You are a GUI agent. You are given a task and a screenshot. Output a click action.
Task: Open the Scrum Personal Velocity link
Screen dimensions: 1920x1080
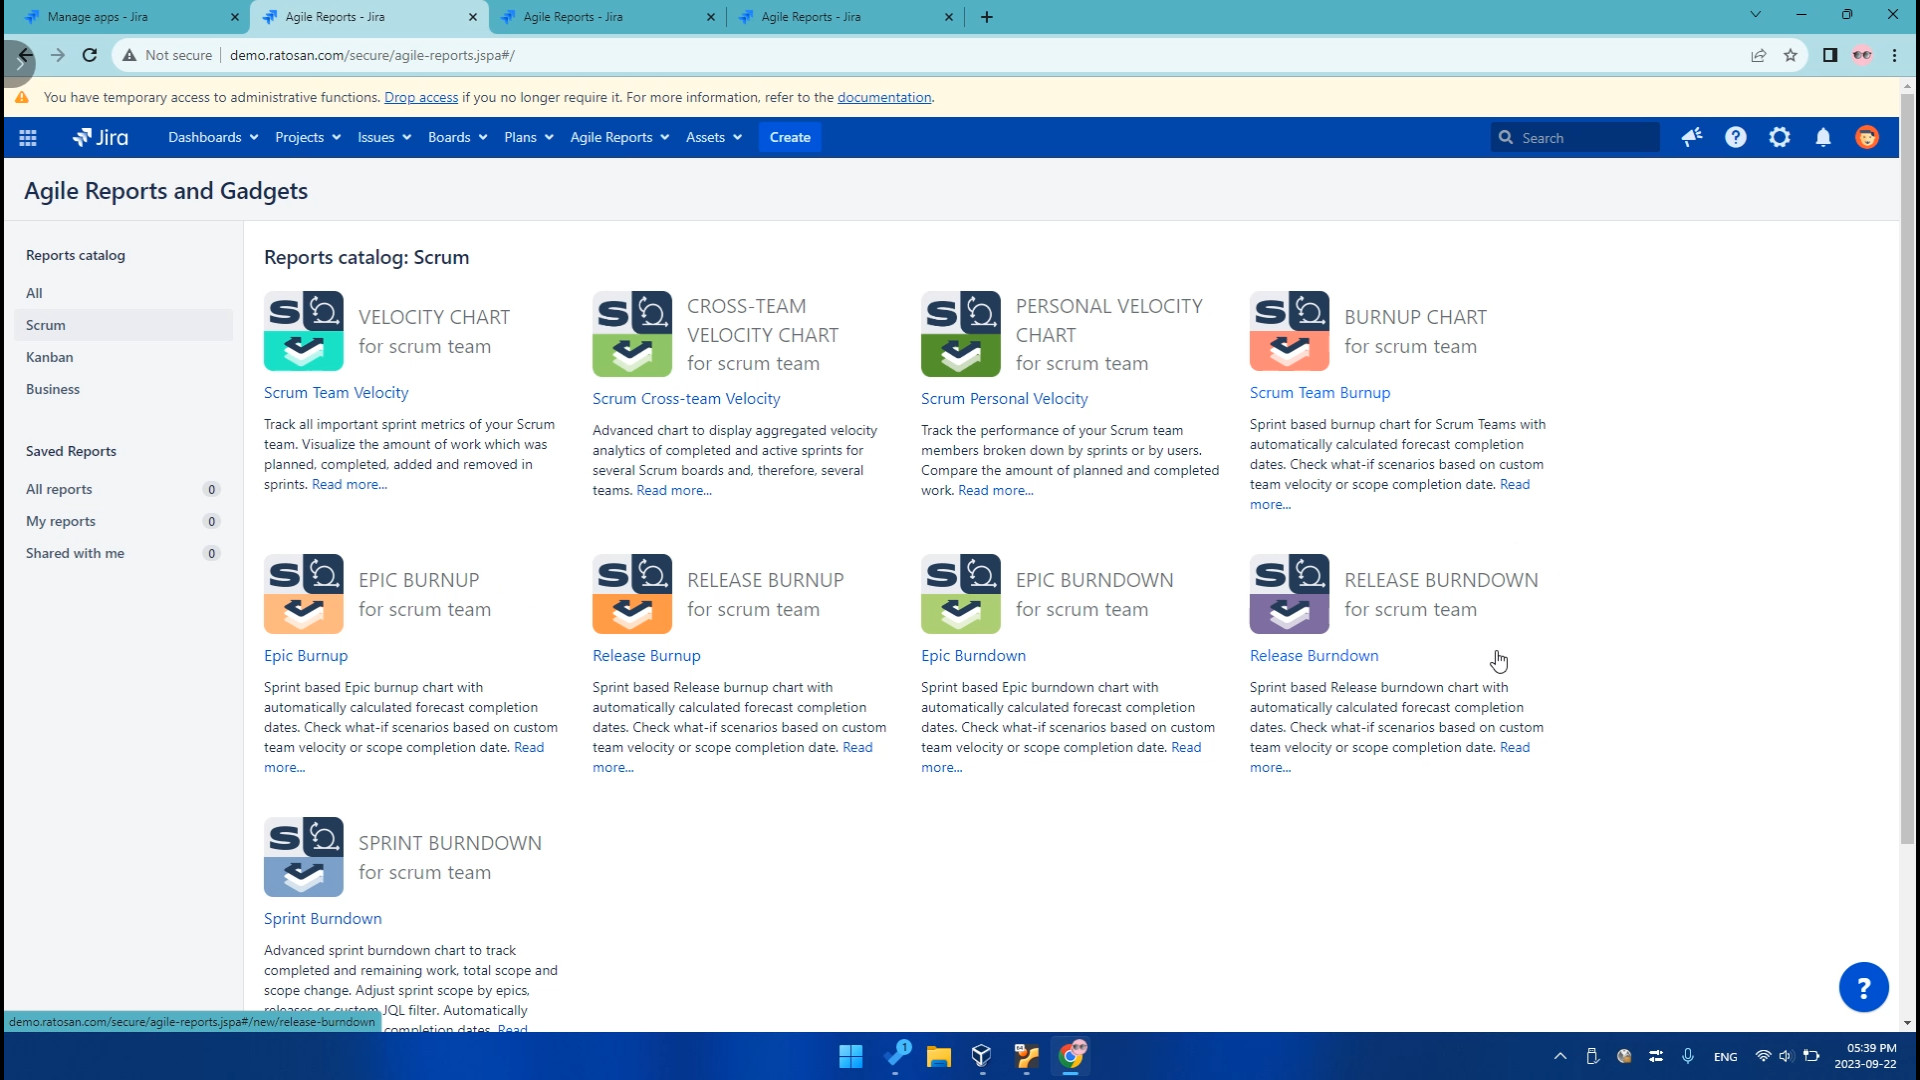(x=1004, y=399)
